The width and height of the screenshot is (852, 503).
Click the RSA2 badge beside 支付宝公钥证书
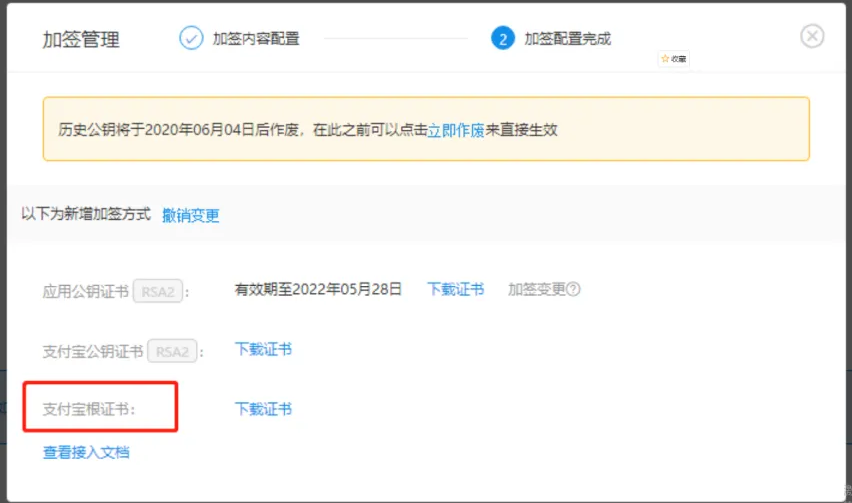172,351
